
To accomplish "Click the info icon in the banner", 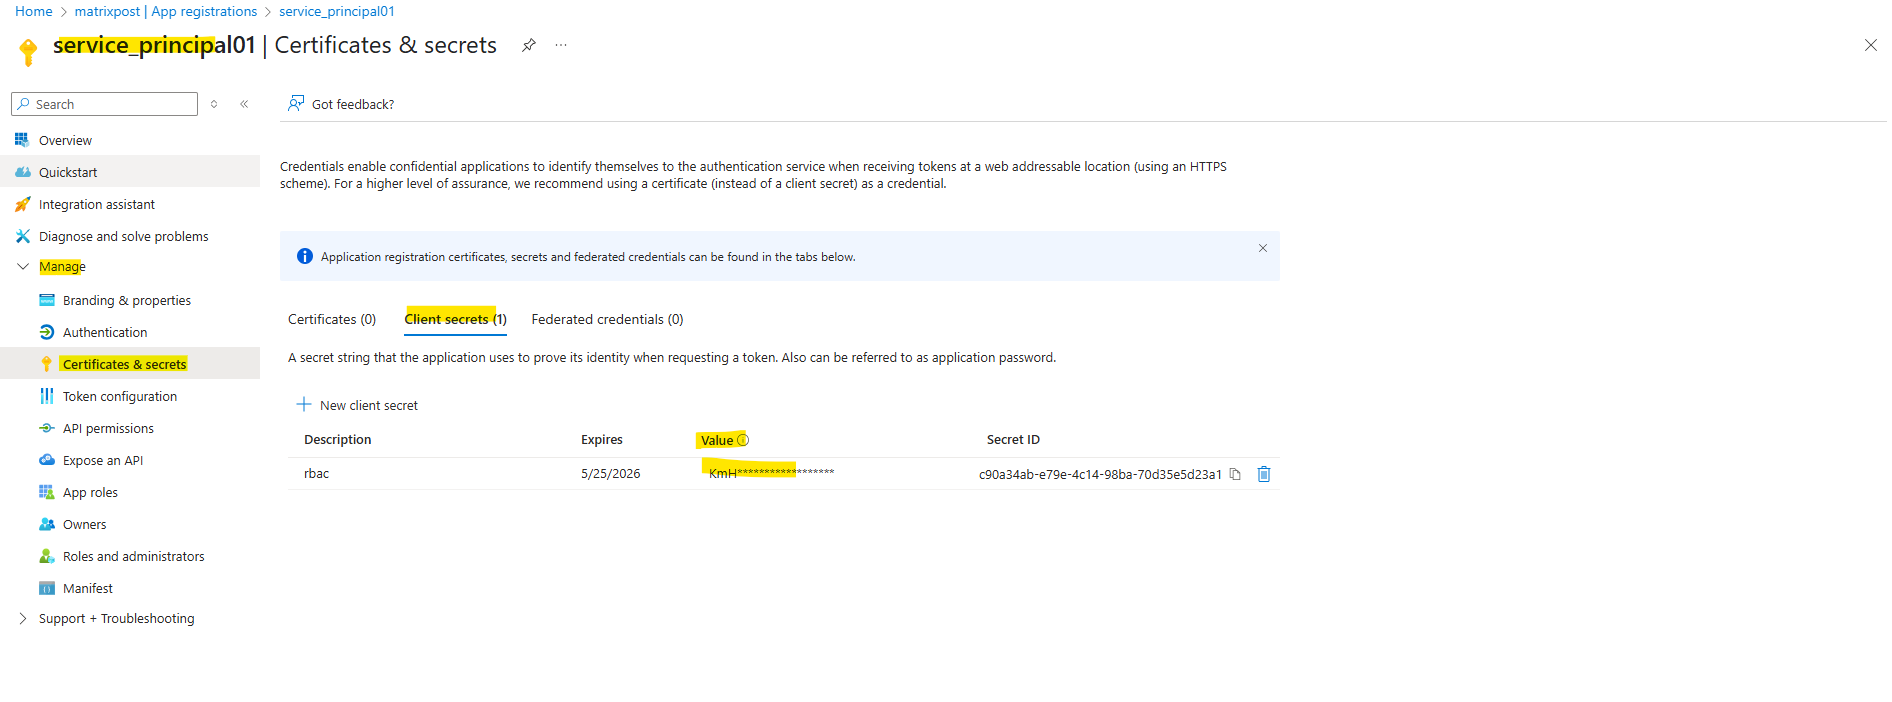I will [x=305, y=256].
